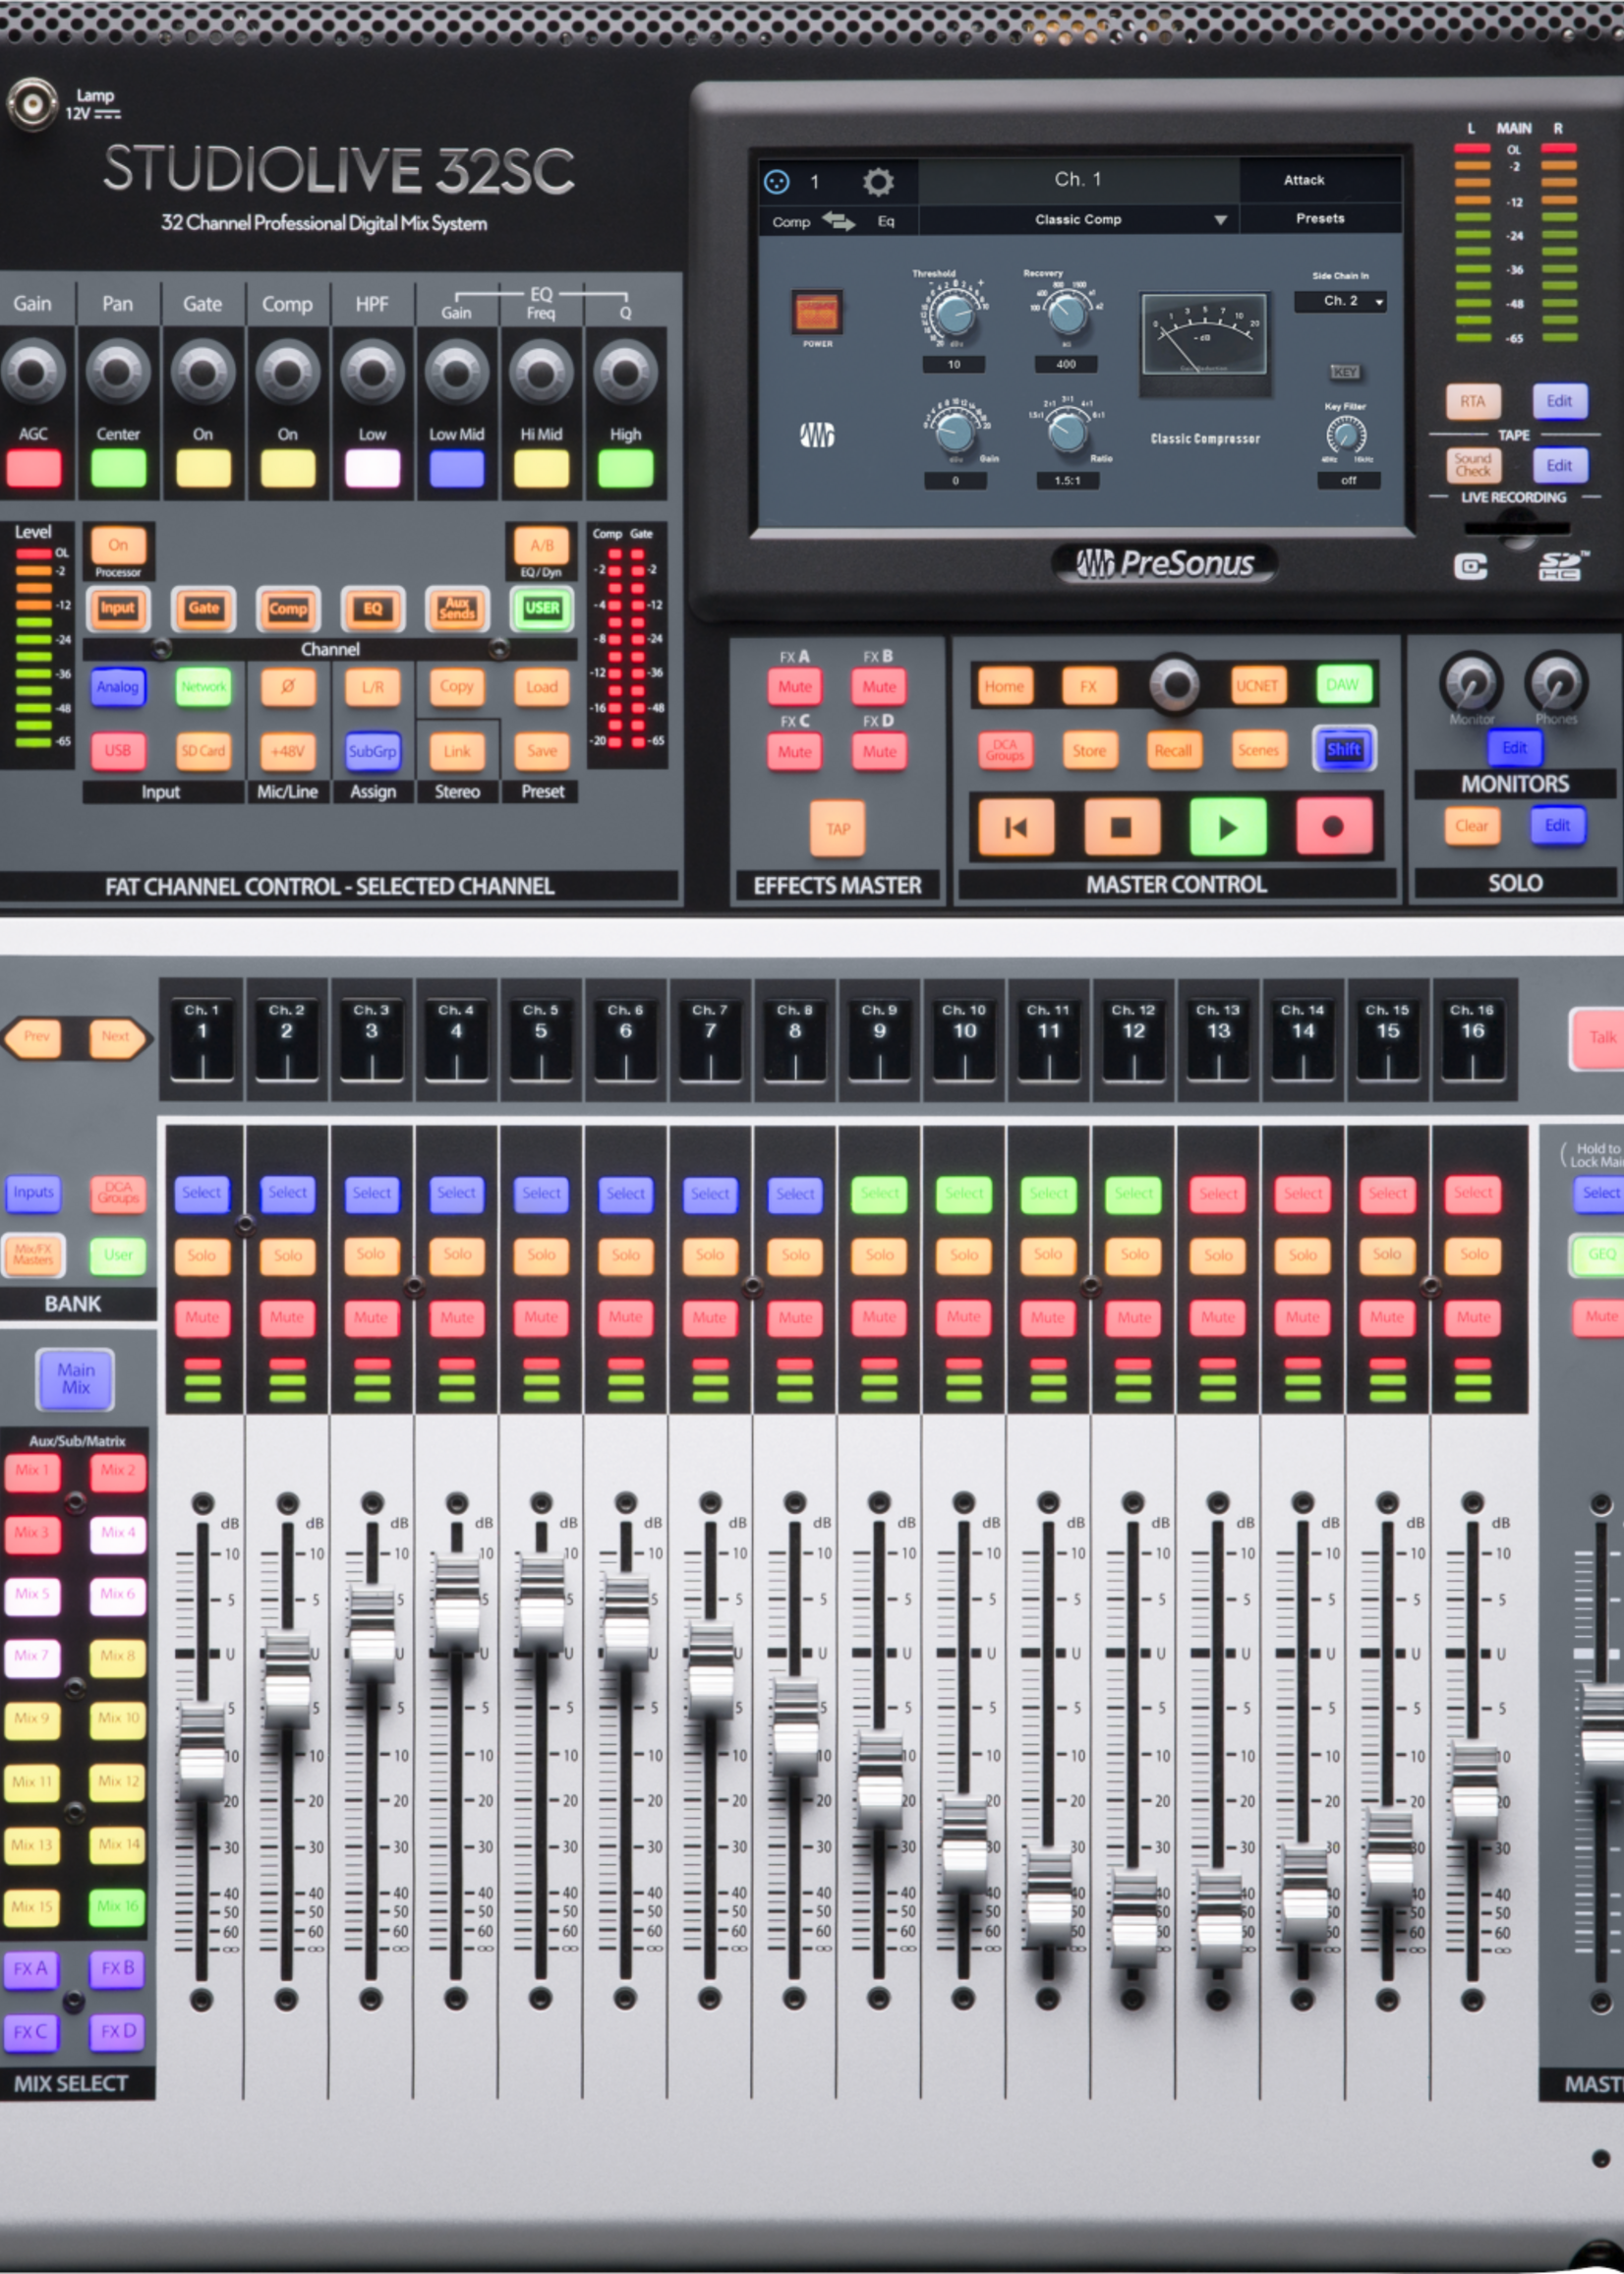Toggle the Fat Channel Processor On button
The image size is (1624, 2274).
click(x=118, y=546)
